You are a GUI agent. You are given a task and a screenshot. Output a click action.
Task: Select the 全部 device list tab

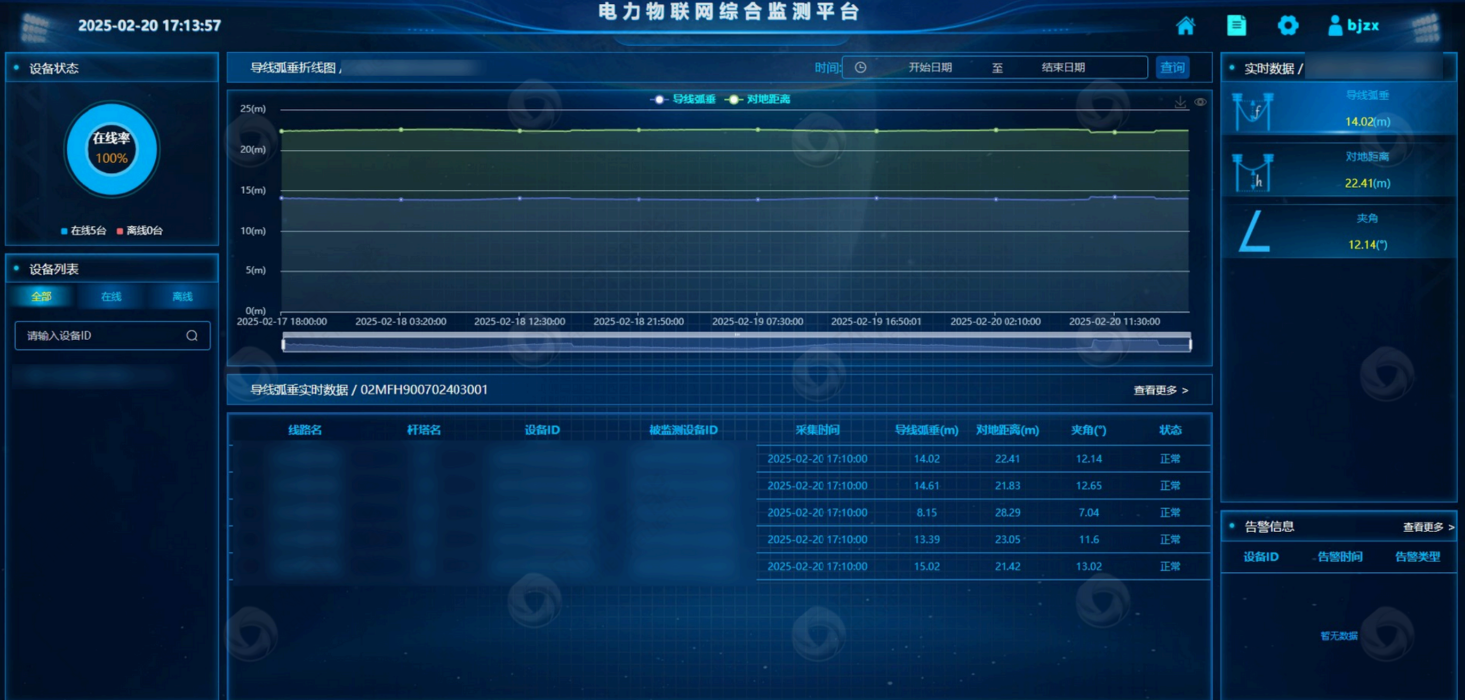tap(41, 297)
